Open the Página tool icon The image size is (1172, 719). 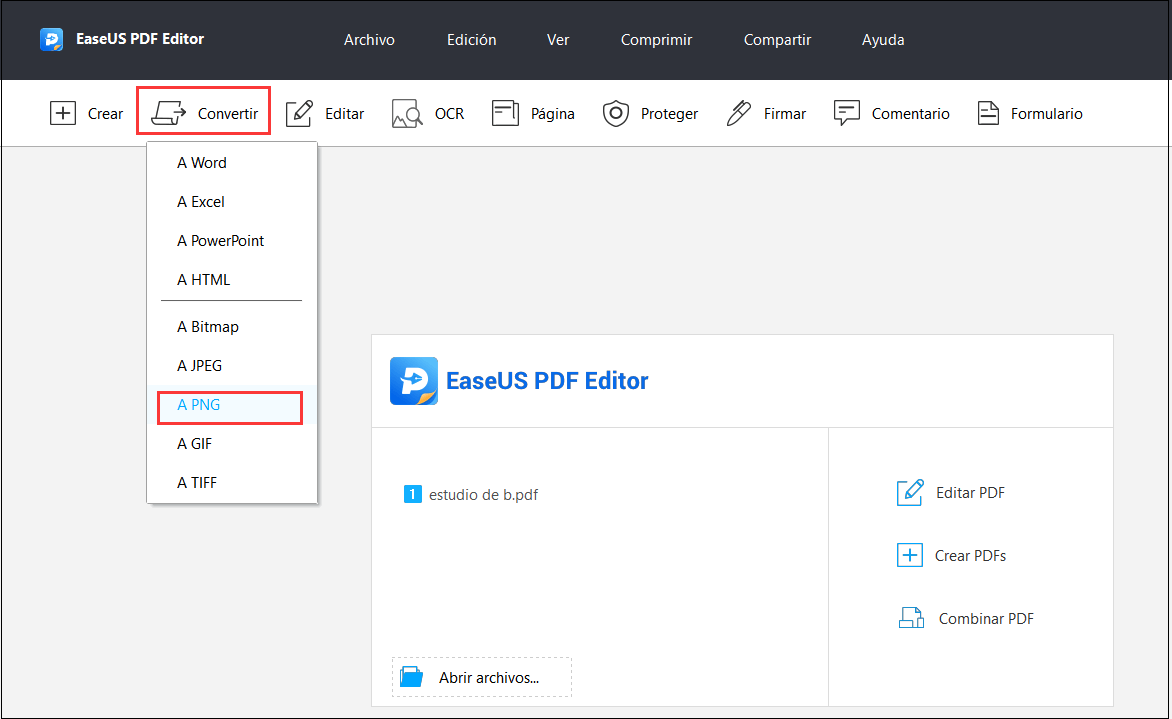tap(505, 114)
